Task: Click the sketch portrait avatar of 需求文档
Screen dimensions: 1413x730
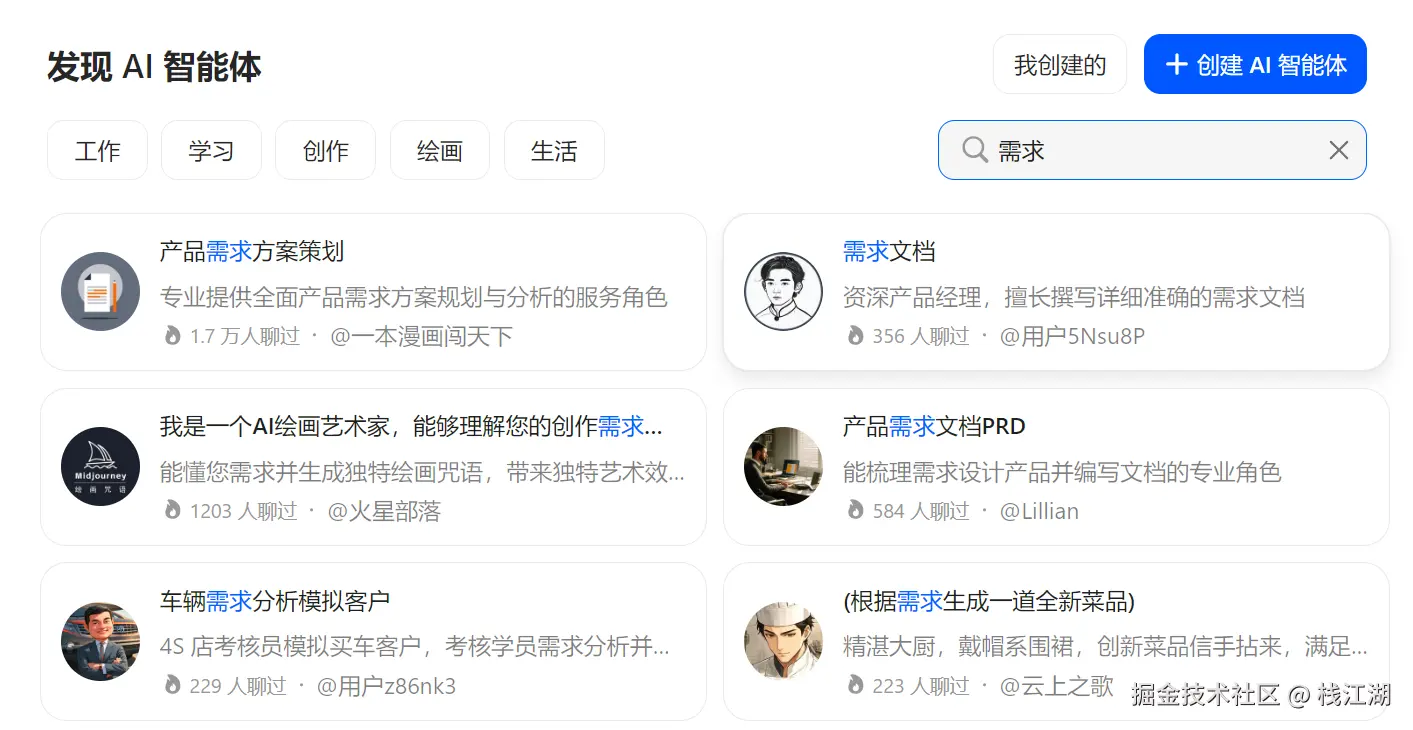Action: (x=783, y=292)
